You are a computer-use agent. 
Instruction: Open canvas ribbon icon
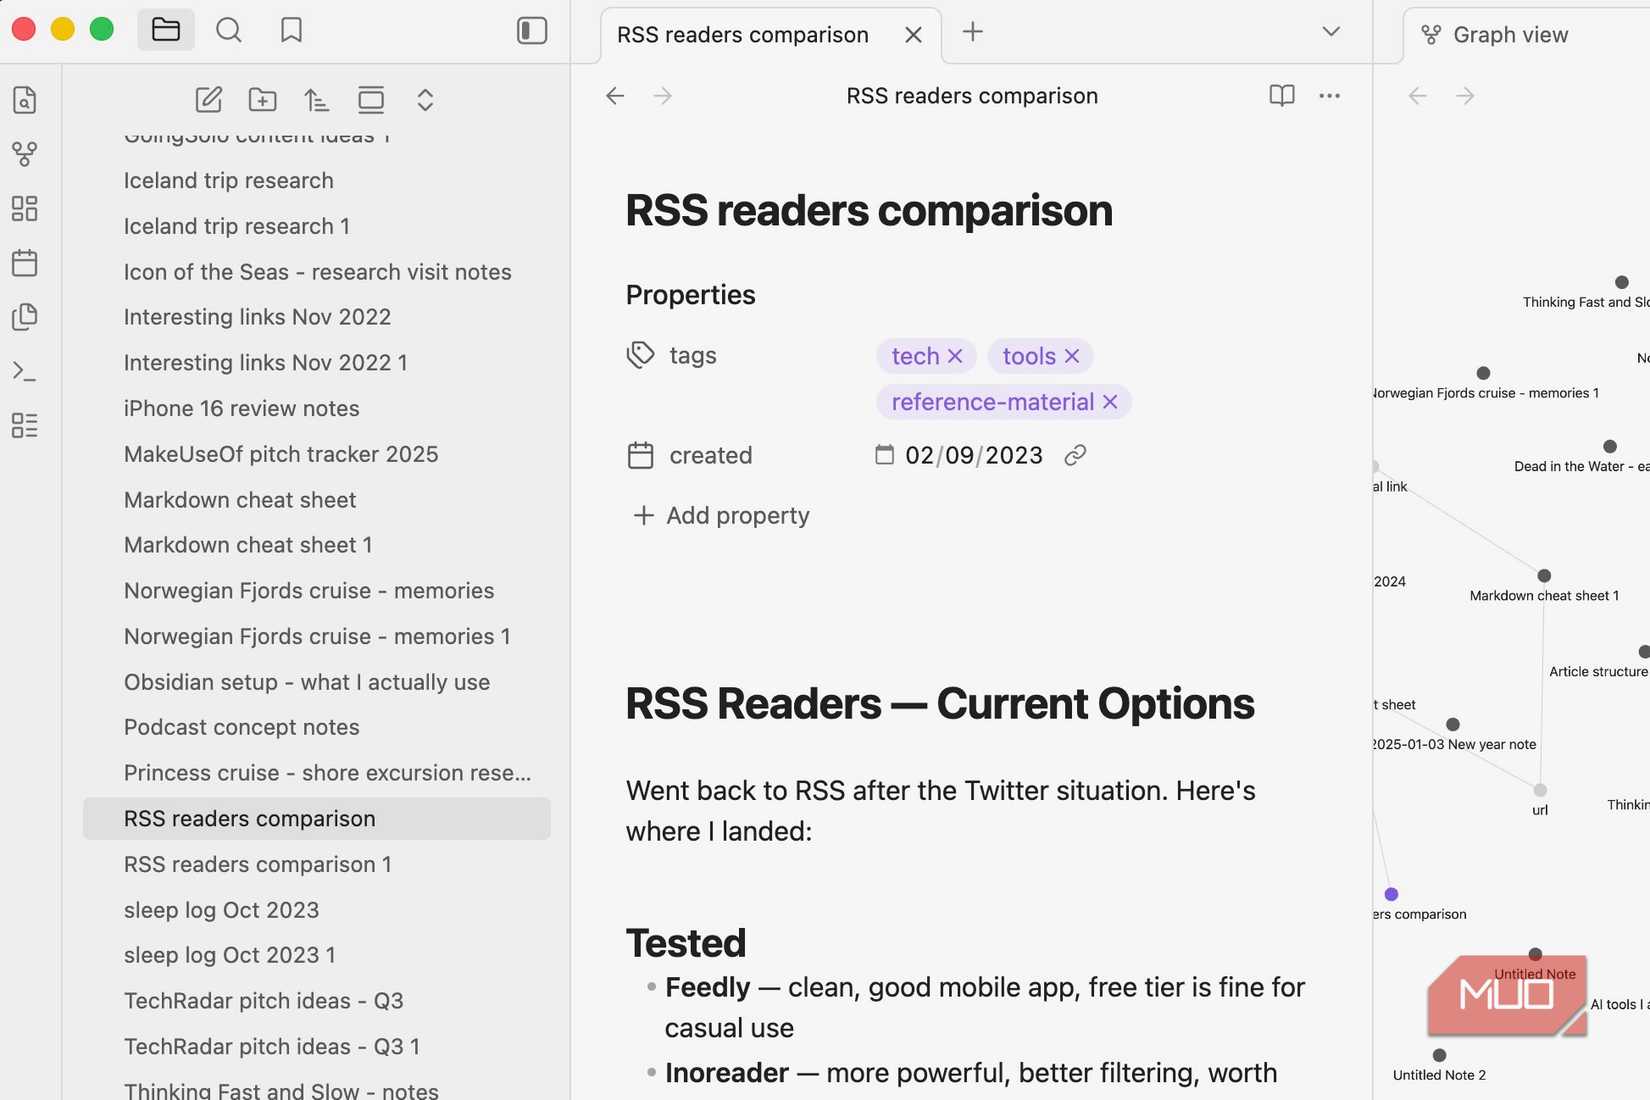point(25,208)
